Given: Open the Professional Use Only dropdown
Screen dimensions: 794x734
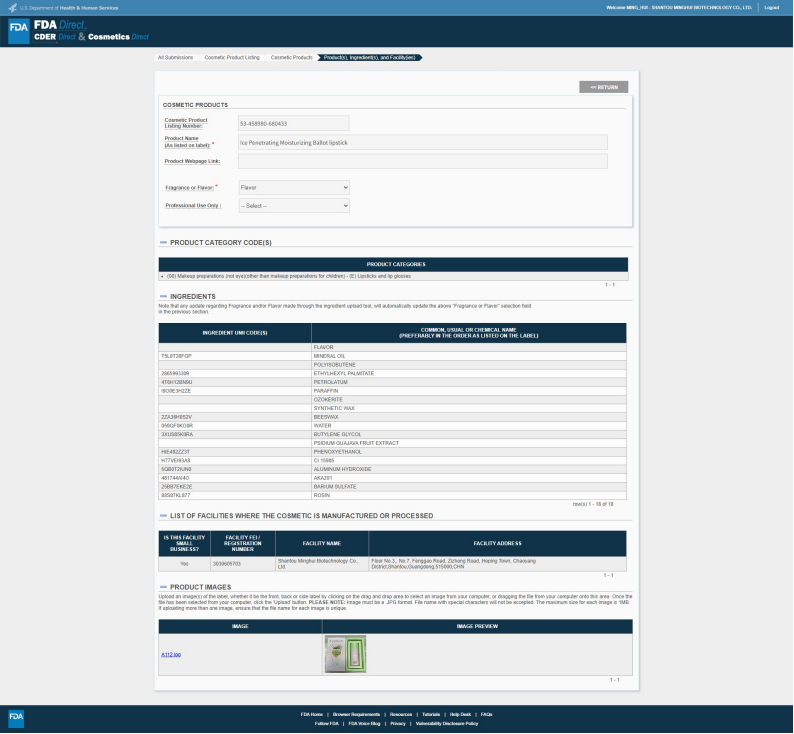Looking at the screenshot, I should click(x=294, y=205).
